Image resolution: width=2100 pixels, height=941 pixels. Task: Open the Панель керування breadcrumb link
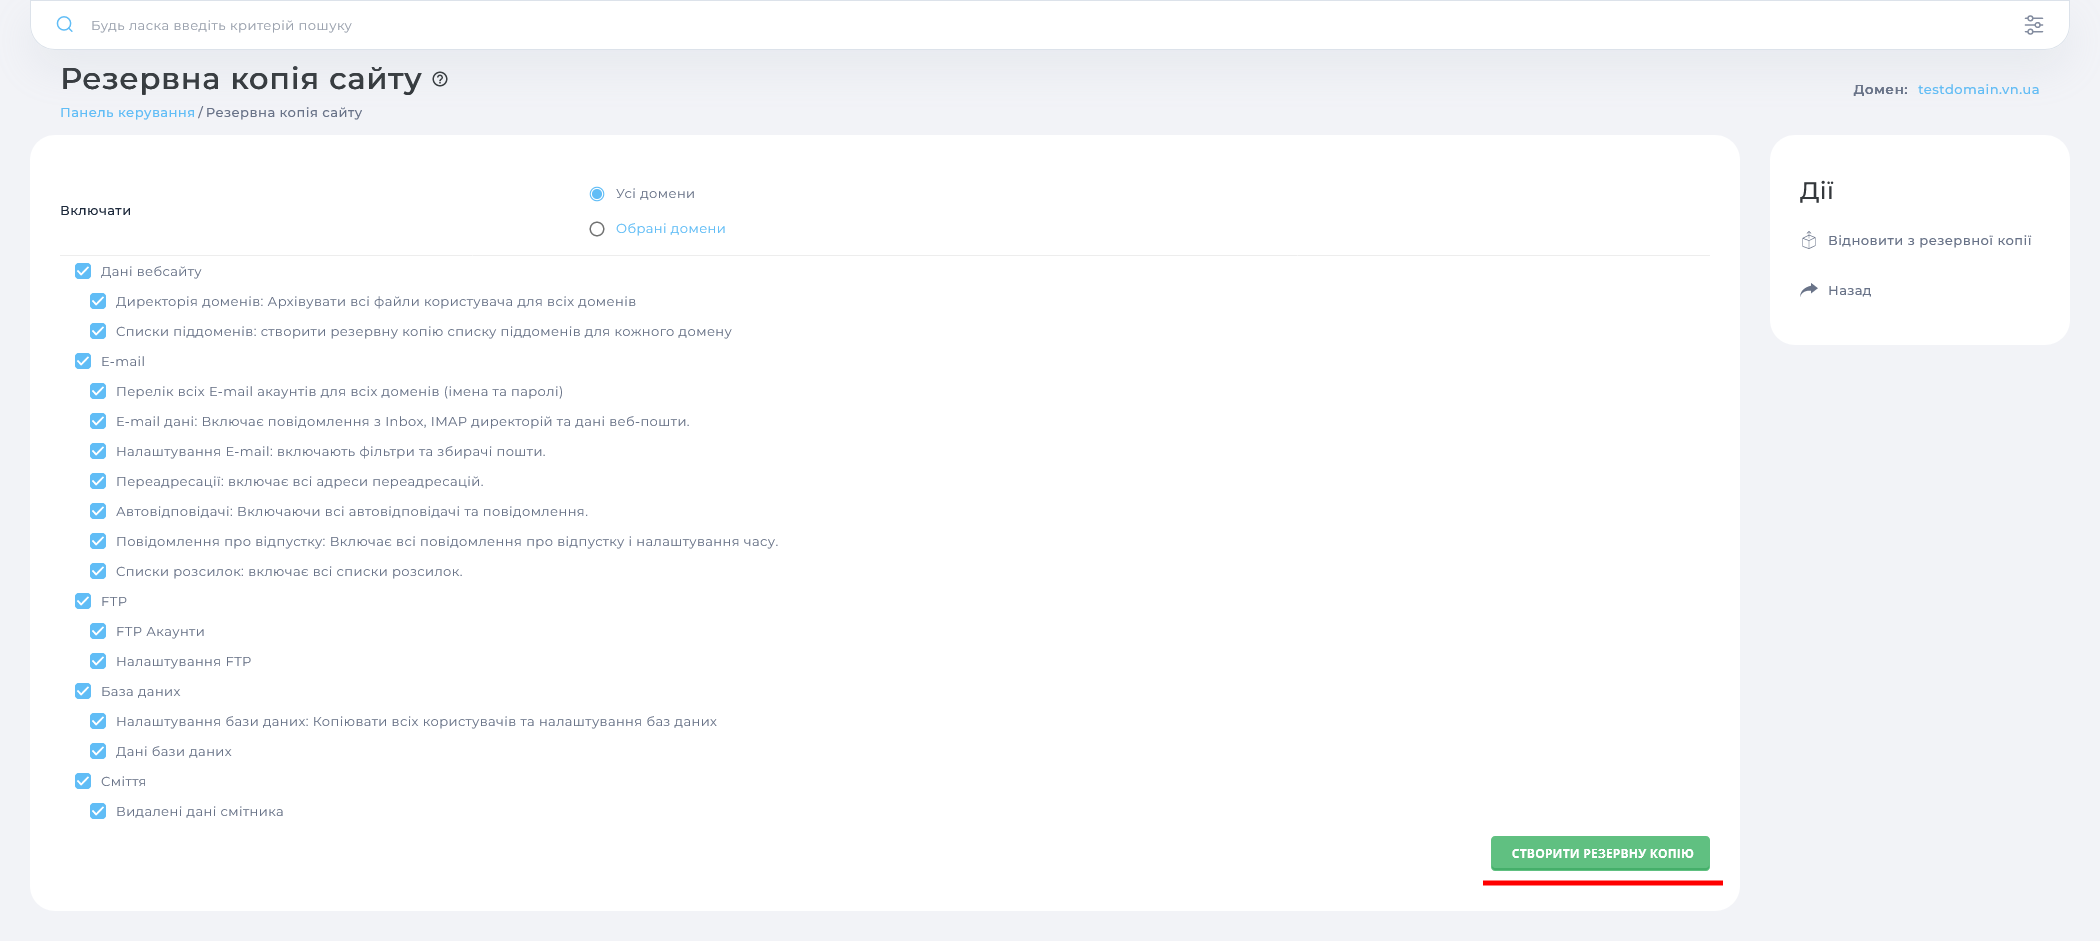[x=127, y=112]
